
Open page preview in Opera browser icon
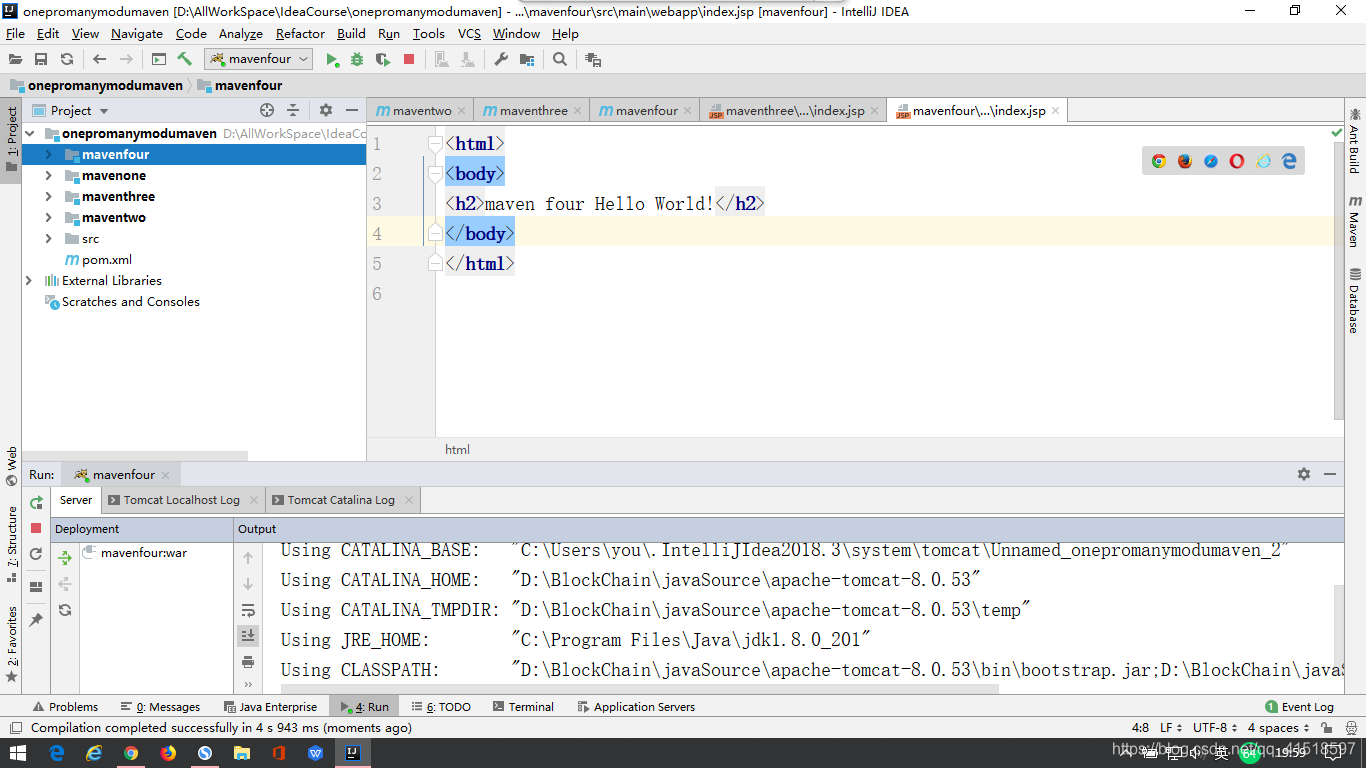click(1237, 161)
